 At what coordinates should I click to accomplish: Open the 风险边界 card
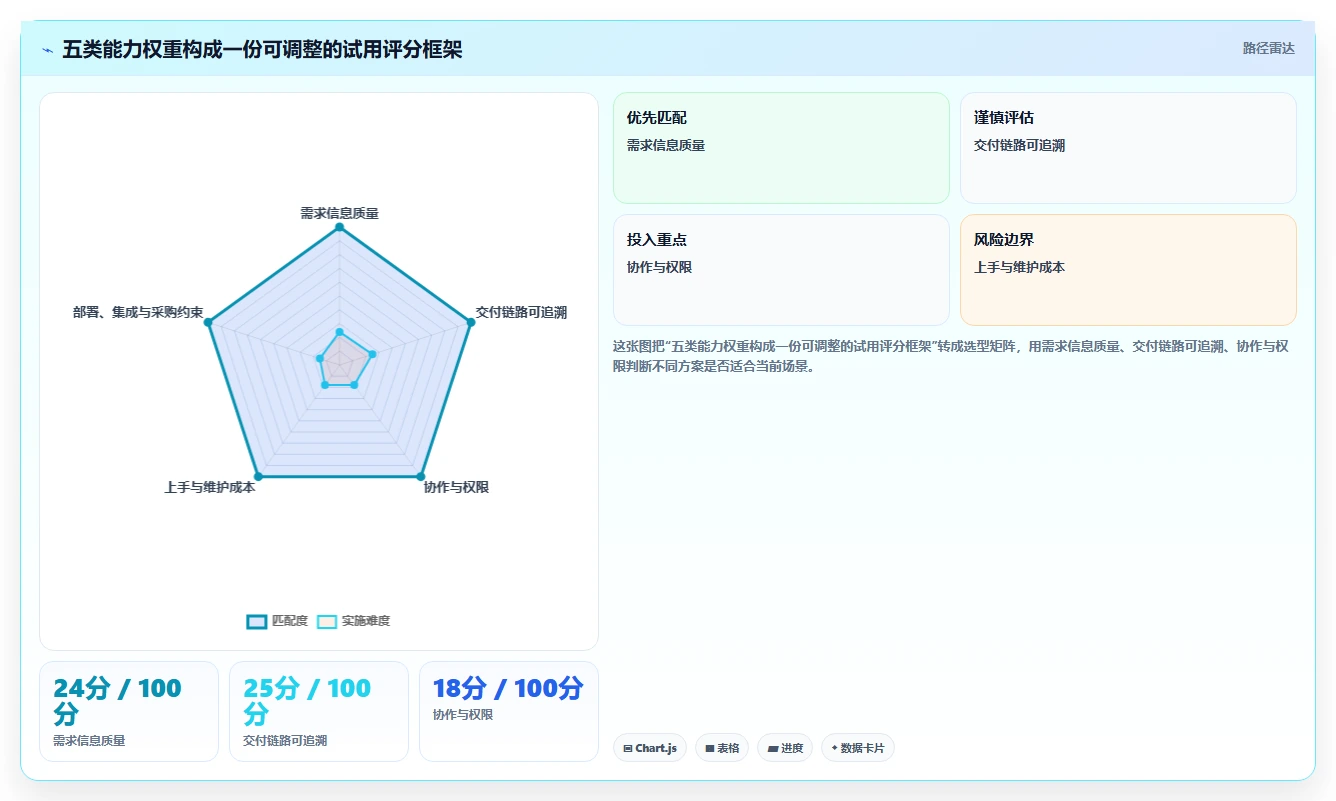[1128, 270]
